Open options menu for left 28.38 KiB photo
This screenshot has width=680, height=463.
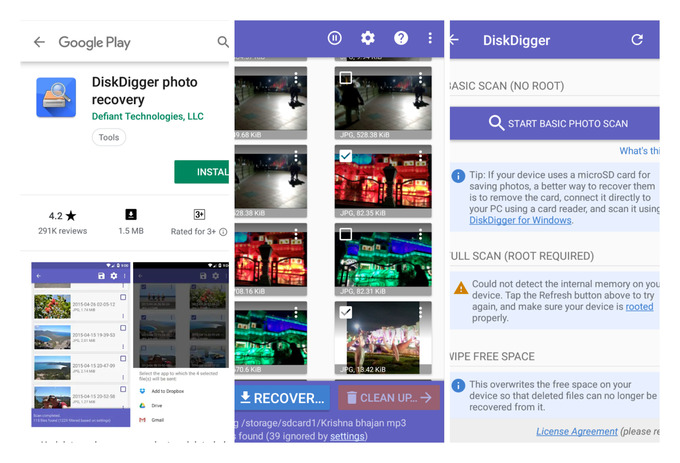coord(296,156)
